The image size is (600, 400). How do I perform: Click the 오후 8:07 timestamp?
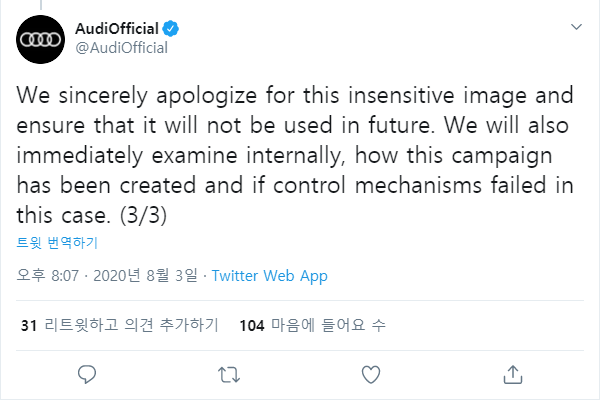(x=47, y=275)
